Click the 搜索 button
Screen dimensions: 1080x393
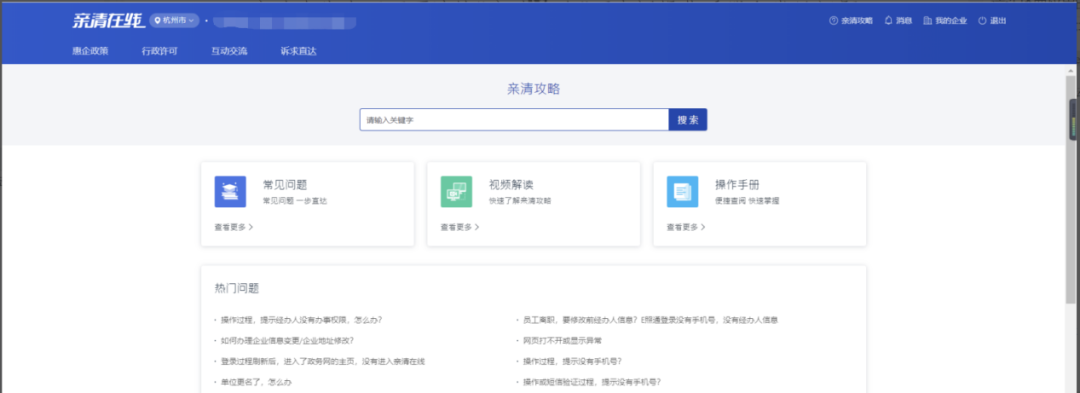click(x=687, y=120)
